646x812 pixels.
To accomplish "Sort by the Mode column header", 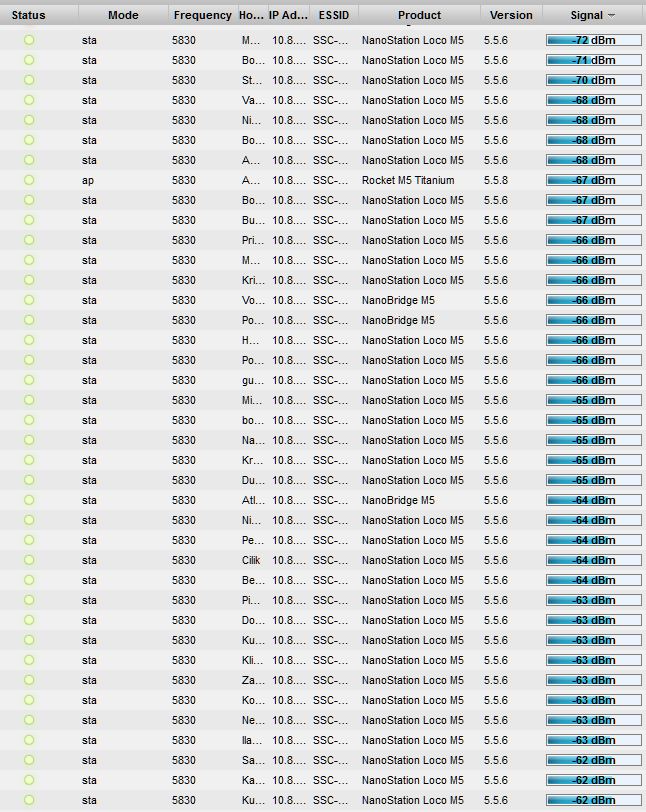I will click(123, 16).
